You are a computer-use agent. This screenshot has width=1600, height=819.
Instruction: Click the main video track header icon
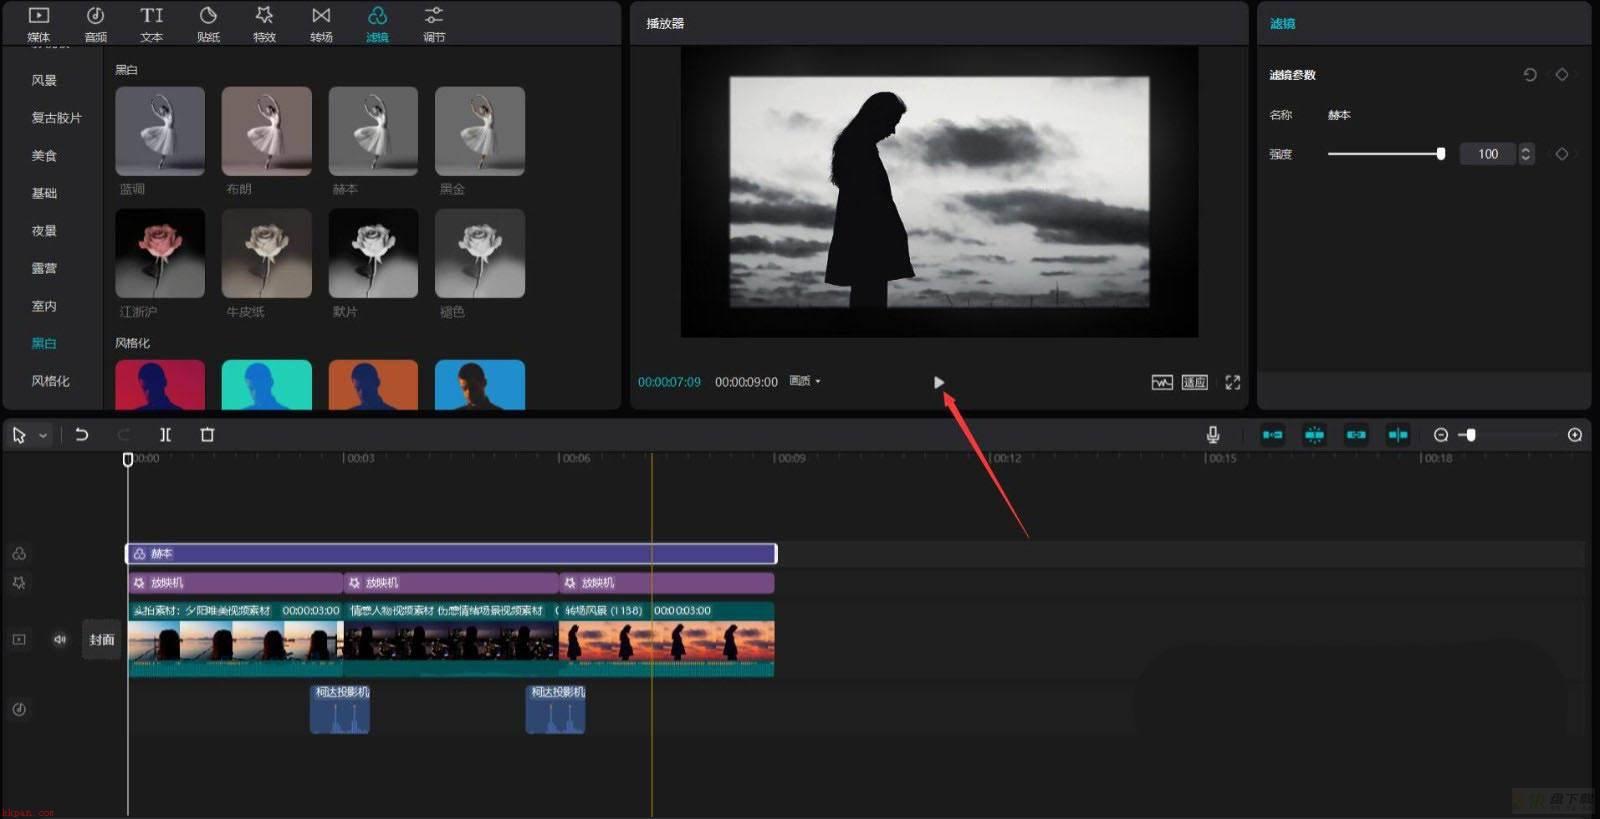[19, 639]
